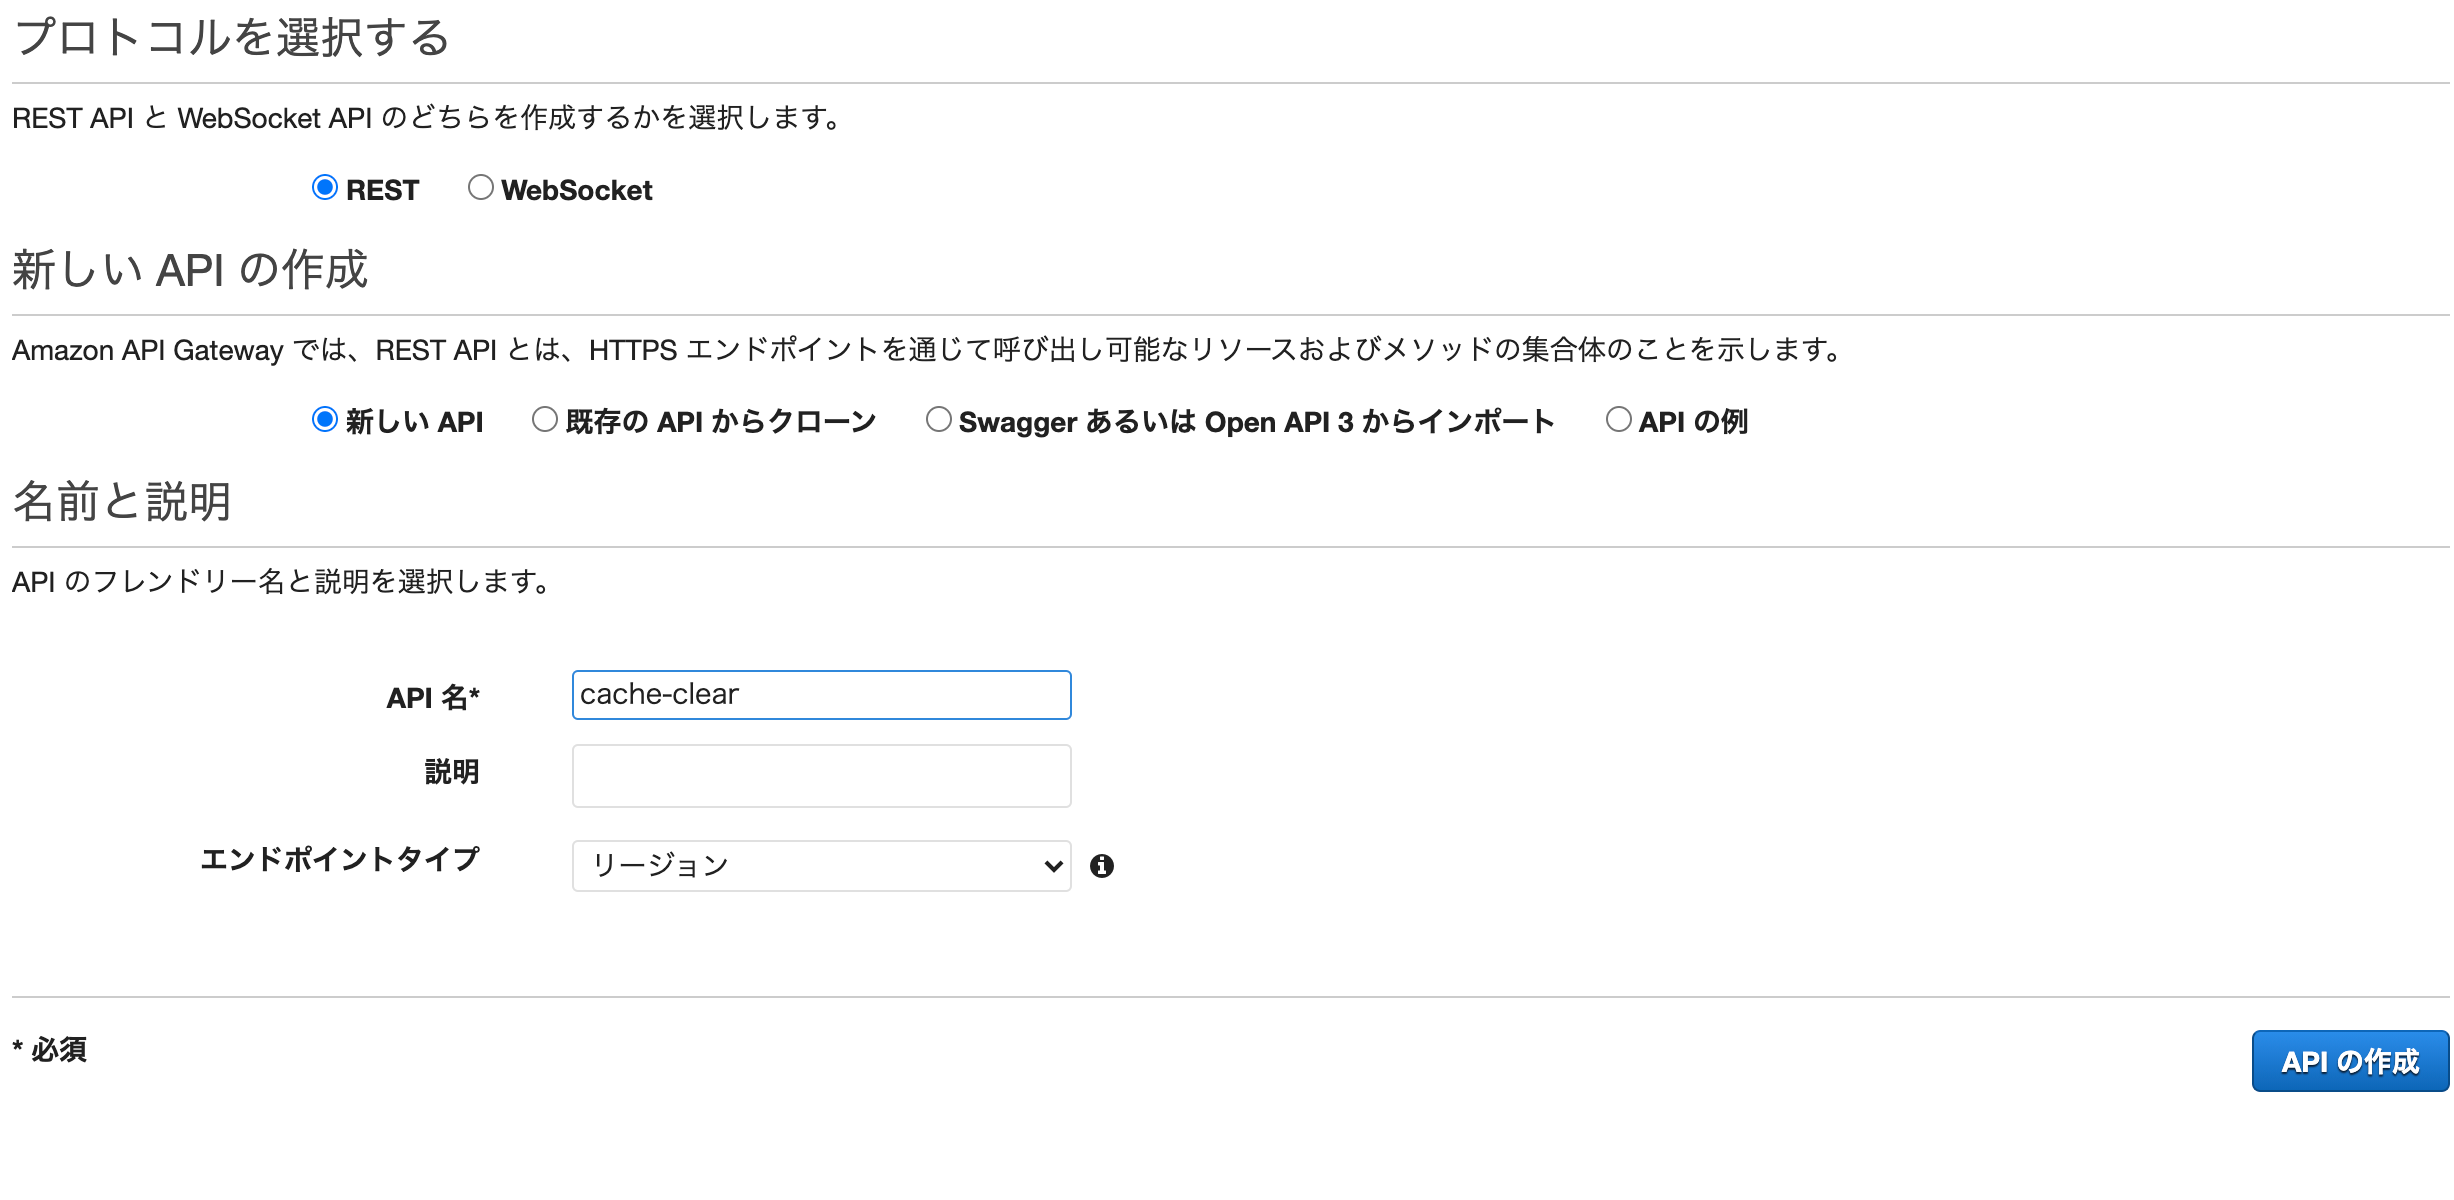Open endpoint type selector showing リージョン

pos(820,866)
